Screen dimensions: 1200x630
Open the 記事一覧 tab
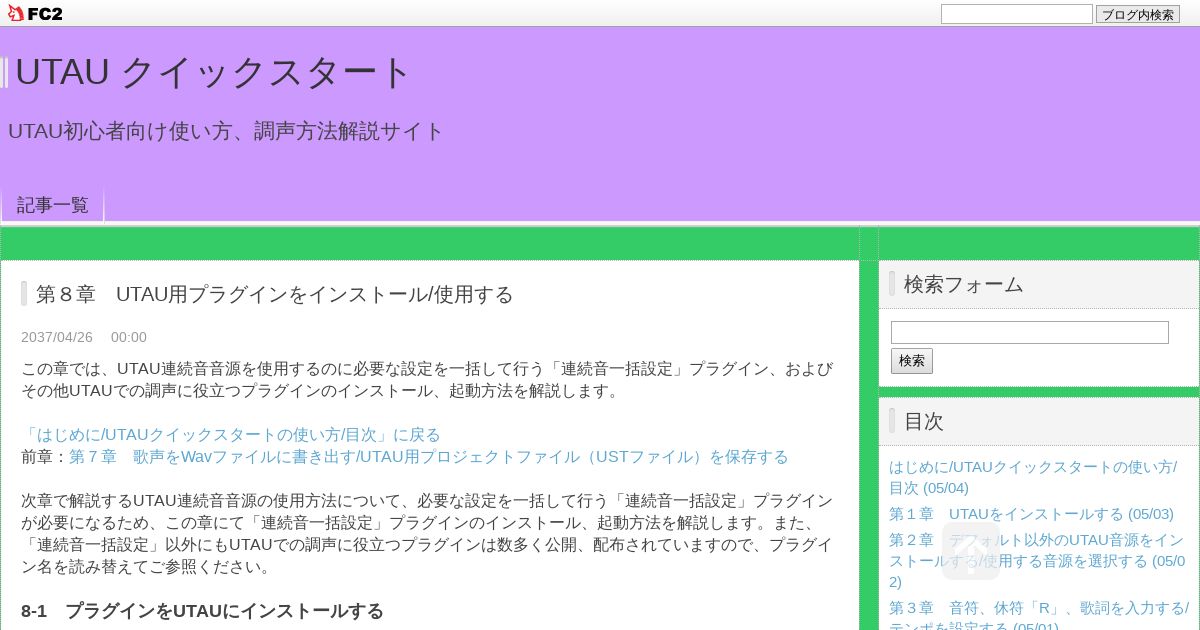53,205
